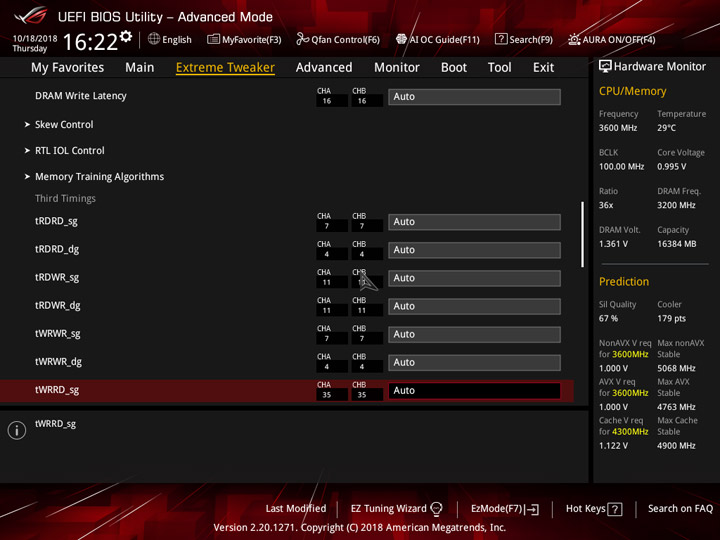Image resolution: width=720 pixels, height=540 pixels.
Task: Click the Search question mark icon
Action: [x=501, y=39]
